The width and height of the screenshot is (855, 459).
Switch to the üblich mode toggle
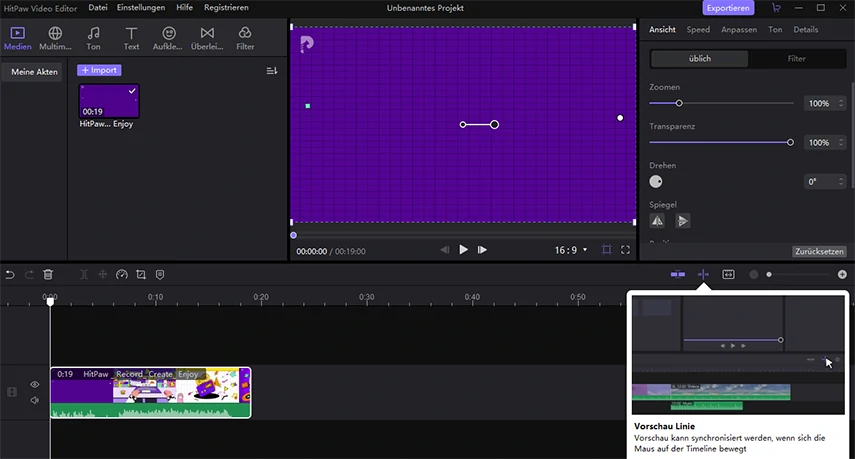(x=700, y=58)
